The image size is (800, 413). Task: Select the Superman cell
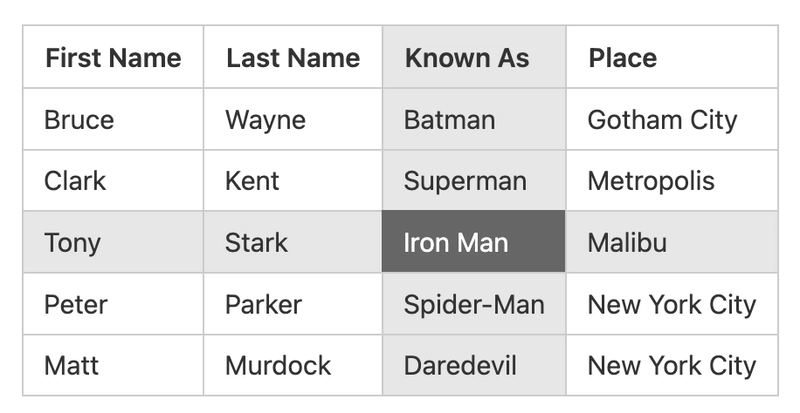(474, 181)
